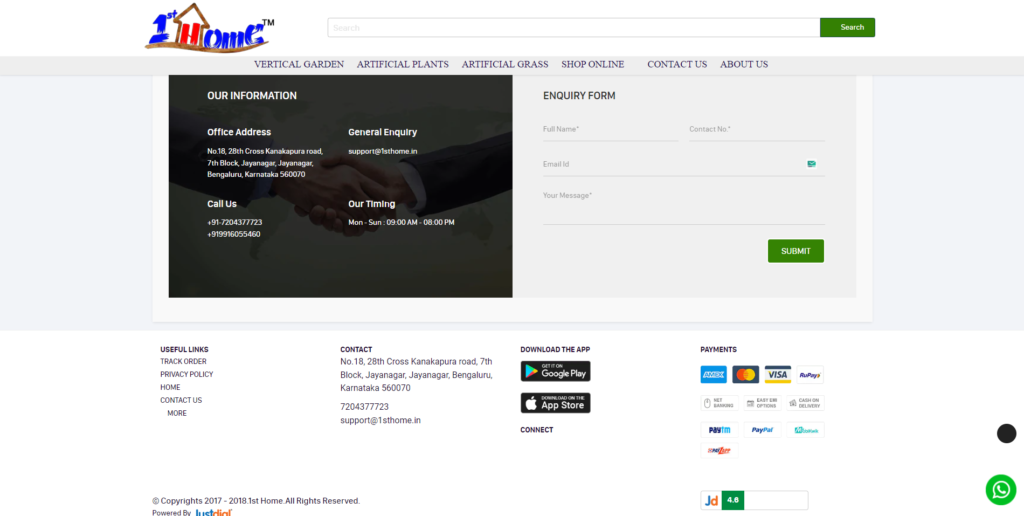Select the Mastercard payment icon
Viewport: 1024px width, 516px height.
[745, 374]
